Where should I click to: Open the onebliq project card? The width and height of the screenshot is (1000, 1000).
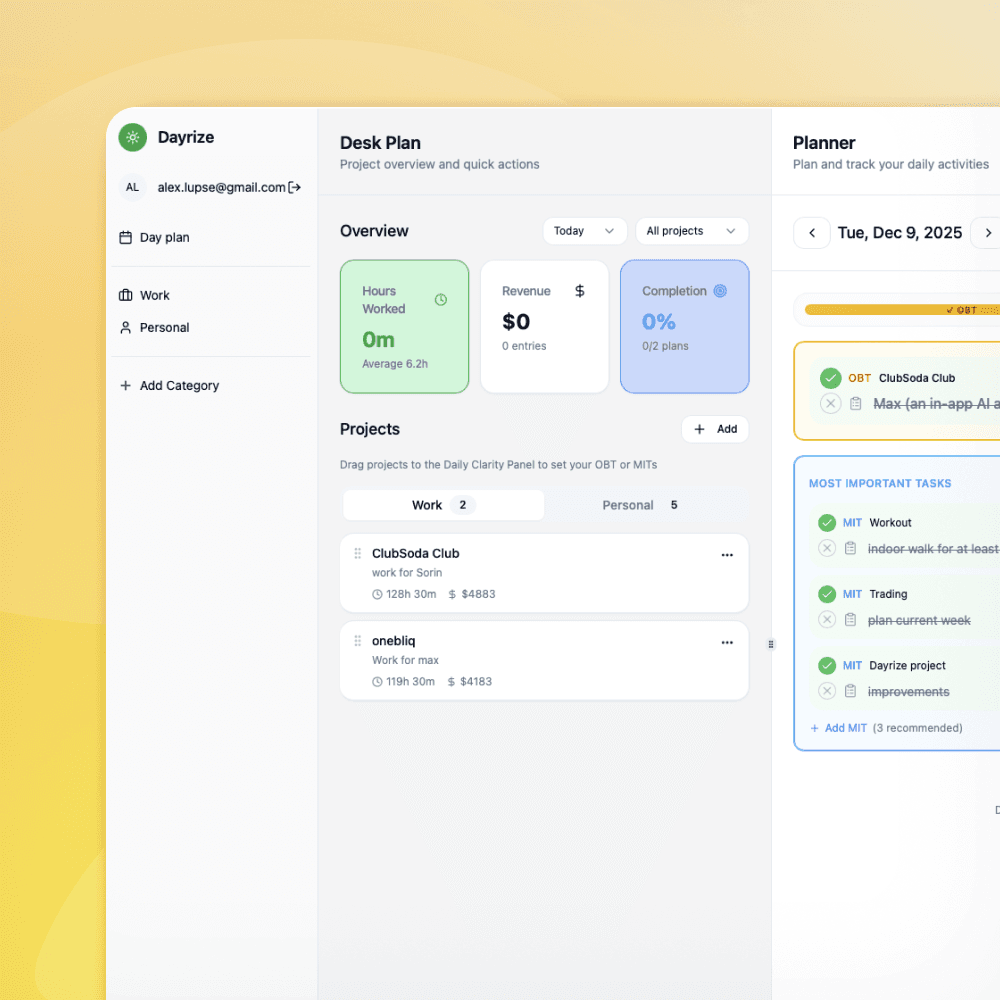544,661
